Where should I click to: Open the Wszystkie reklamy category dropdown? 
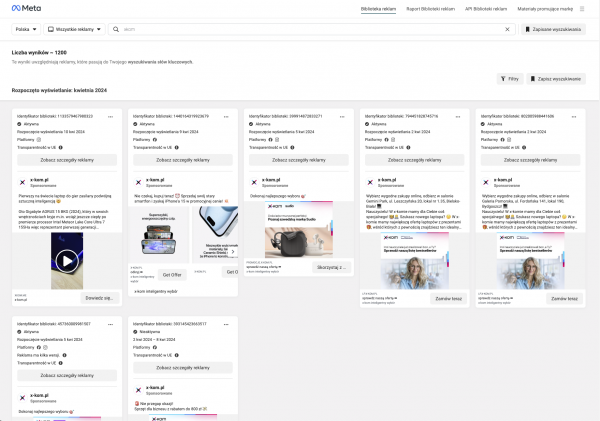pyautogui.click(x=73, y=31)
